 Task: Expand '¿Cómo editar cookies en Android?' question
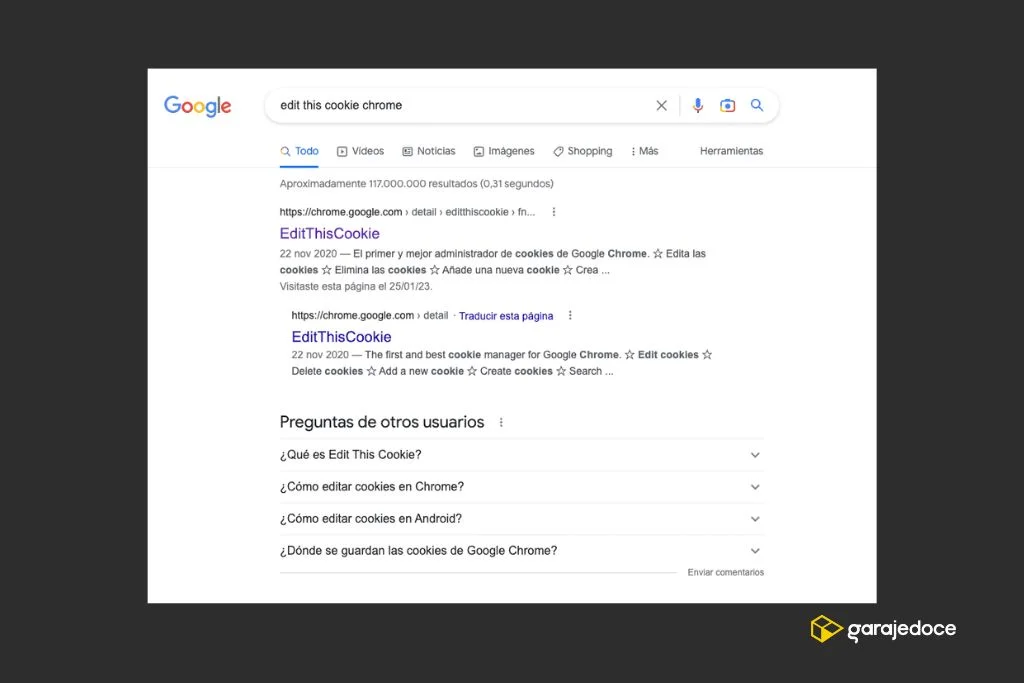521,519
